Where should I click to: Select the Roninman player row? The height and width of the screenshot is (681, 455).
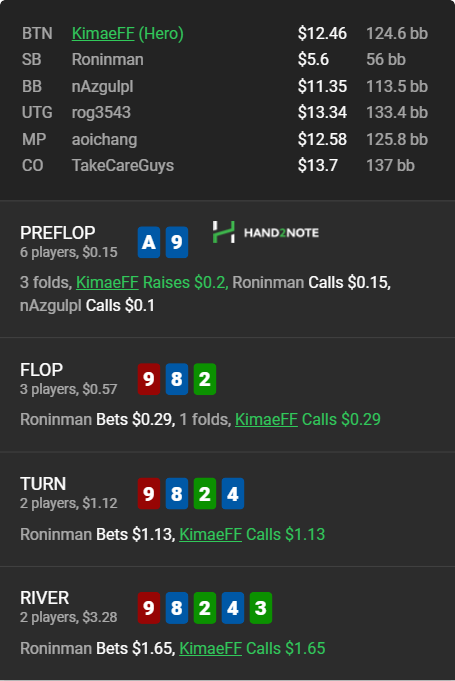tap(225, 60)
